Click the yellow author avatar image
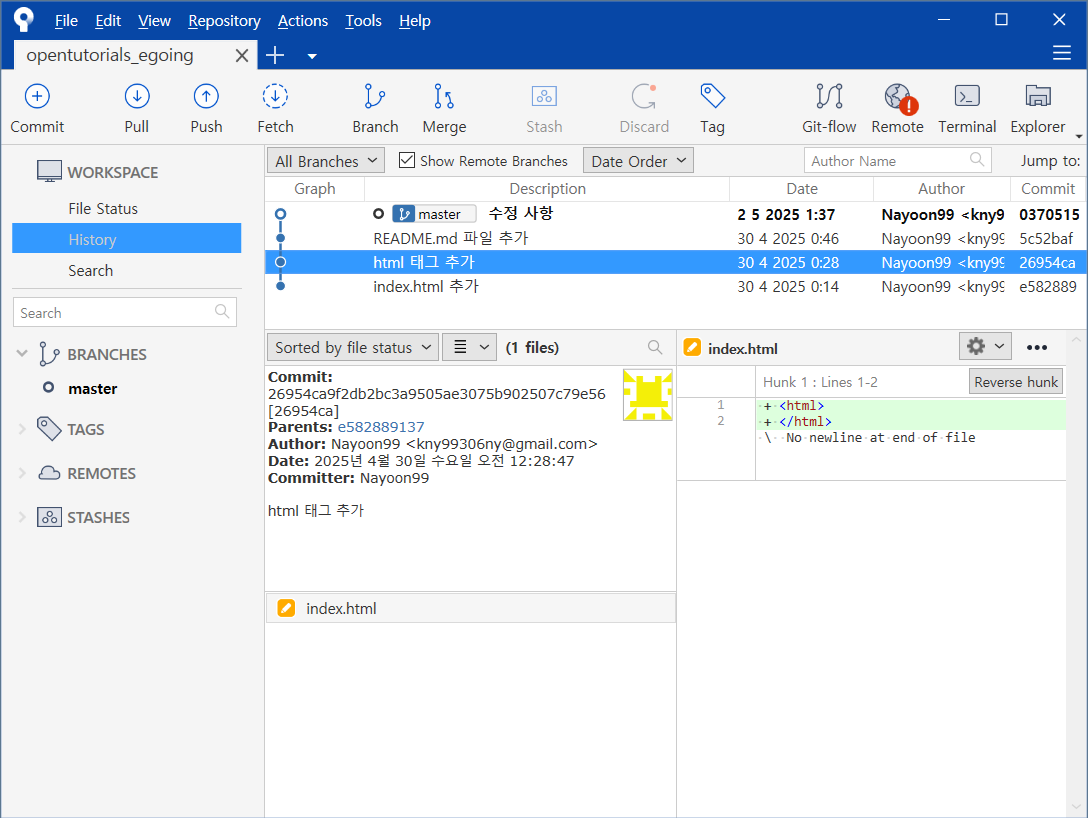 coord(647,395)
